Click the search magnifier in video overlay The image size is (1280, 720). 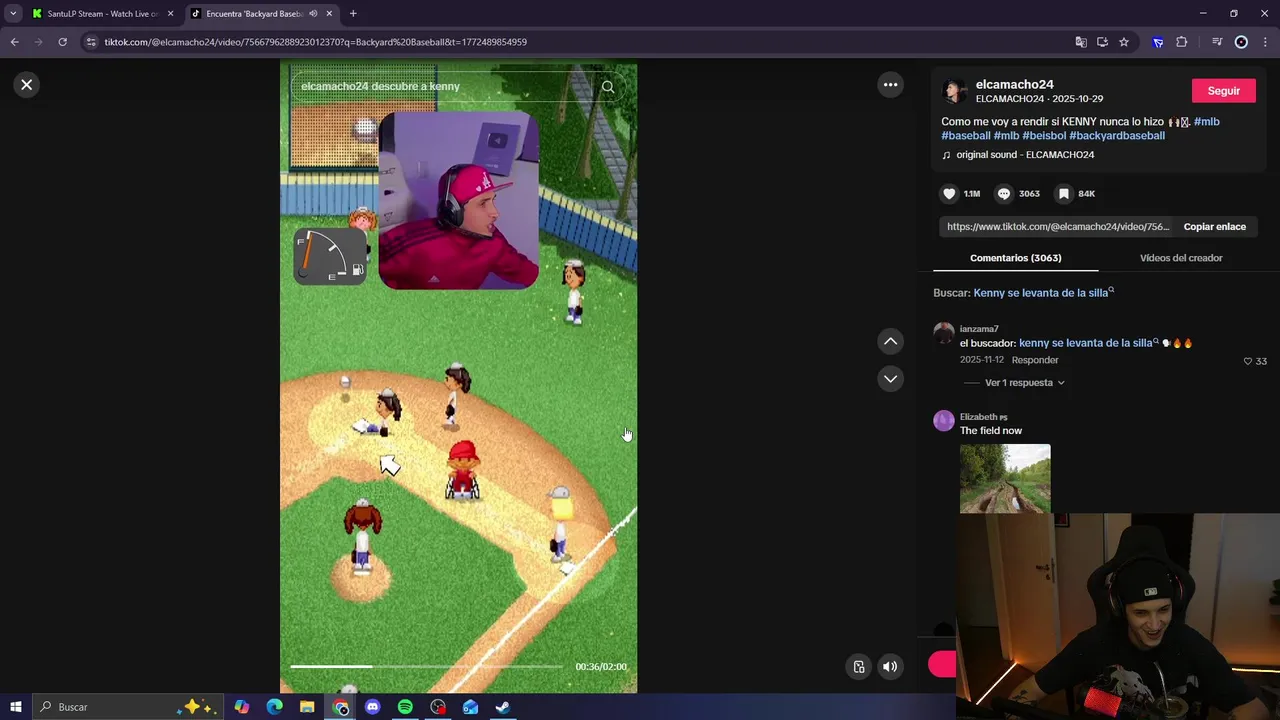607,87
